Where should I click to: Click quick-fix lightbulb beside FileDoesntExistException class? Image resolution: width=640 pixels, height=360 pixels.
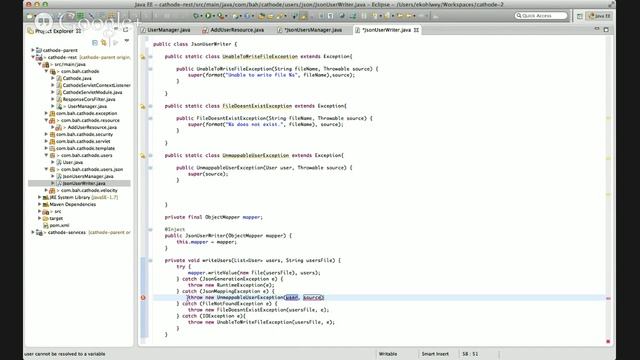click(143, 106)
